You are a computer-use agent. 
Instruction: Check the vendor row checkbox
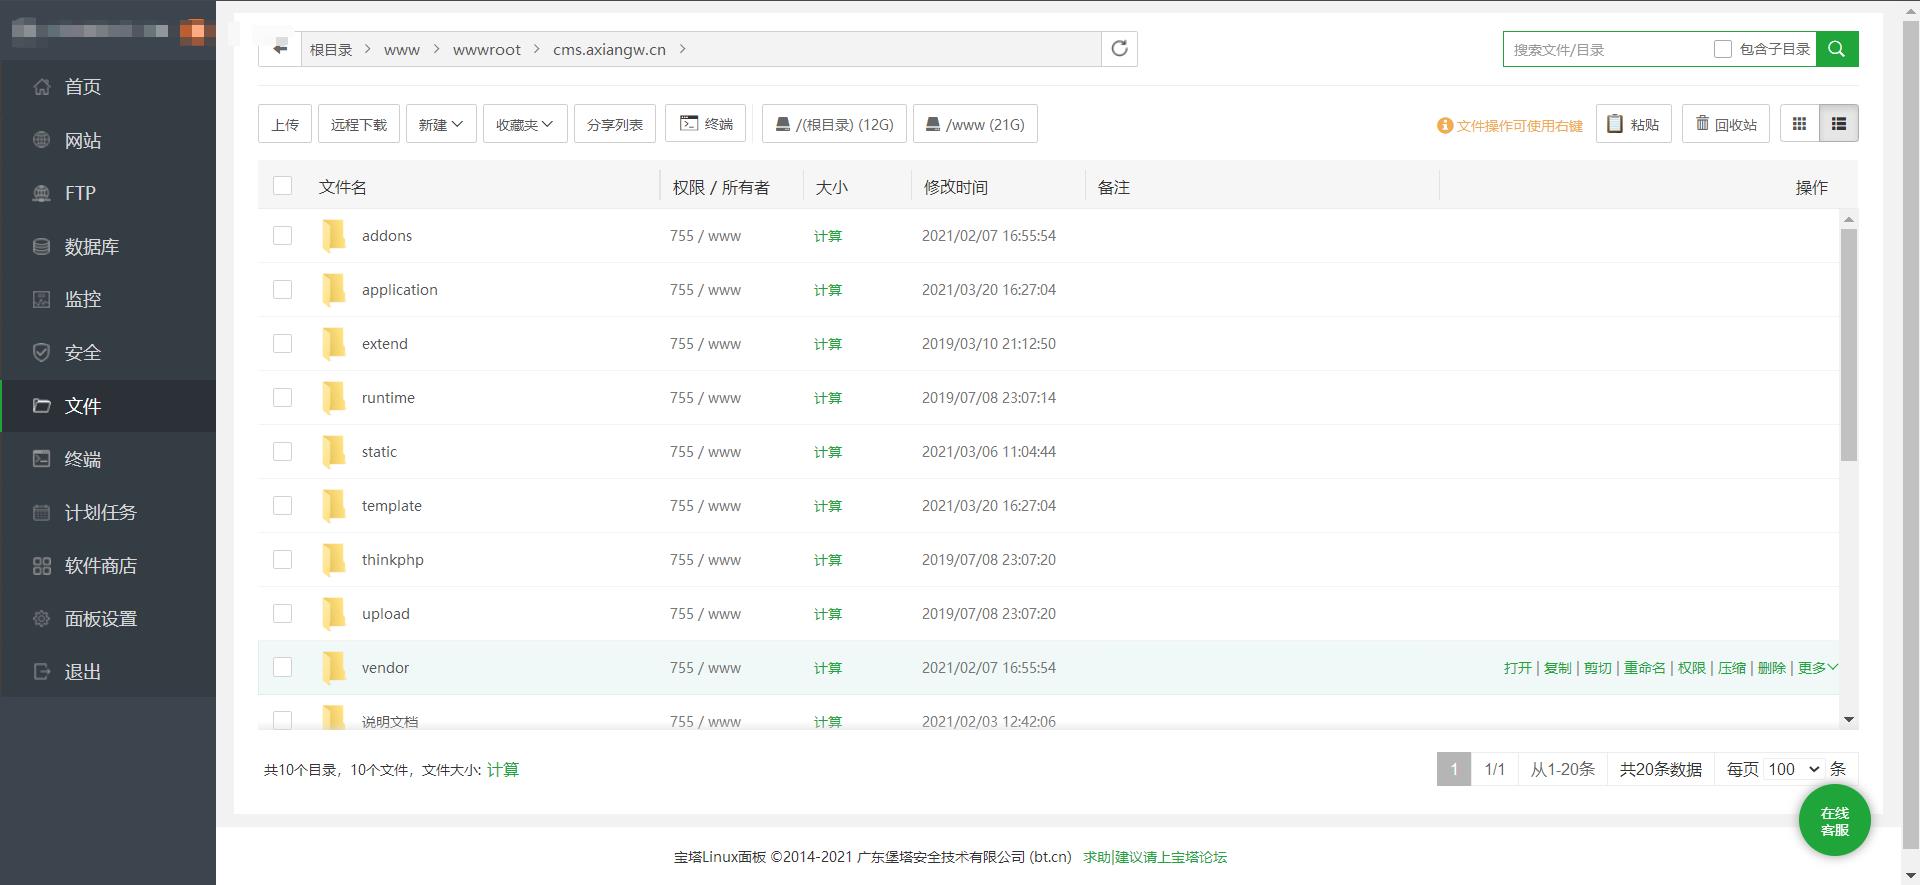[x=283, y=668]
